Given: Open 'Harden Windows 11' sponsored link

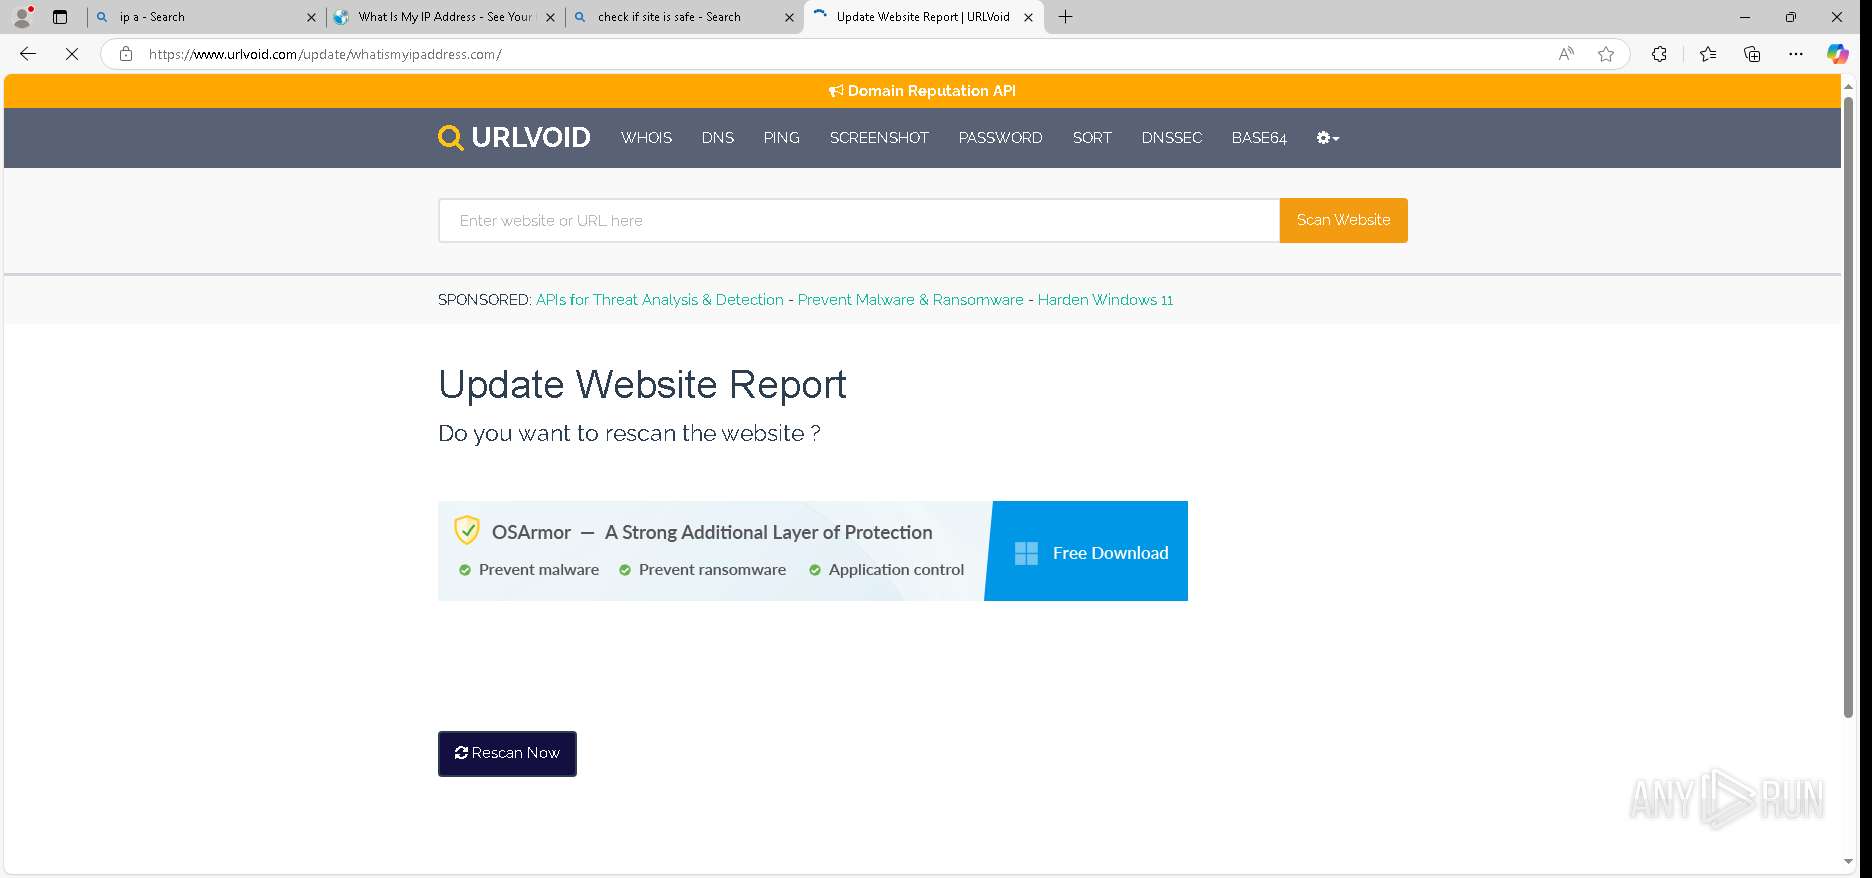Looking at the screenshot, I should coord(1105,300).
